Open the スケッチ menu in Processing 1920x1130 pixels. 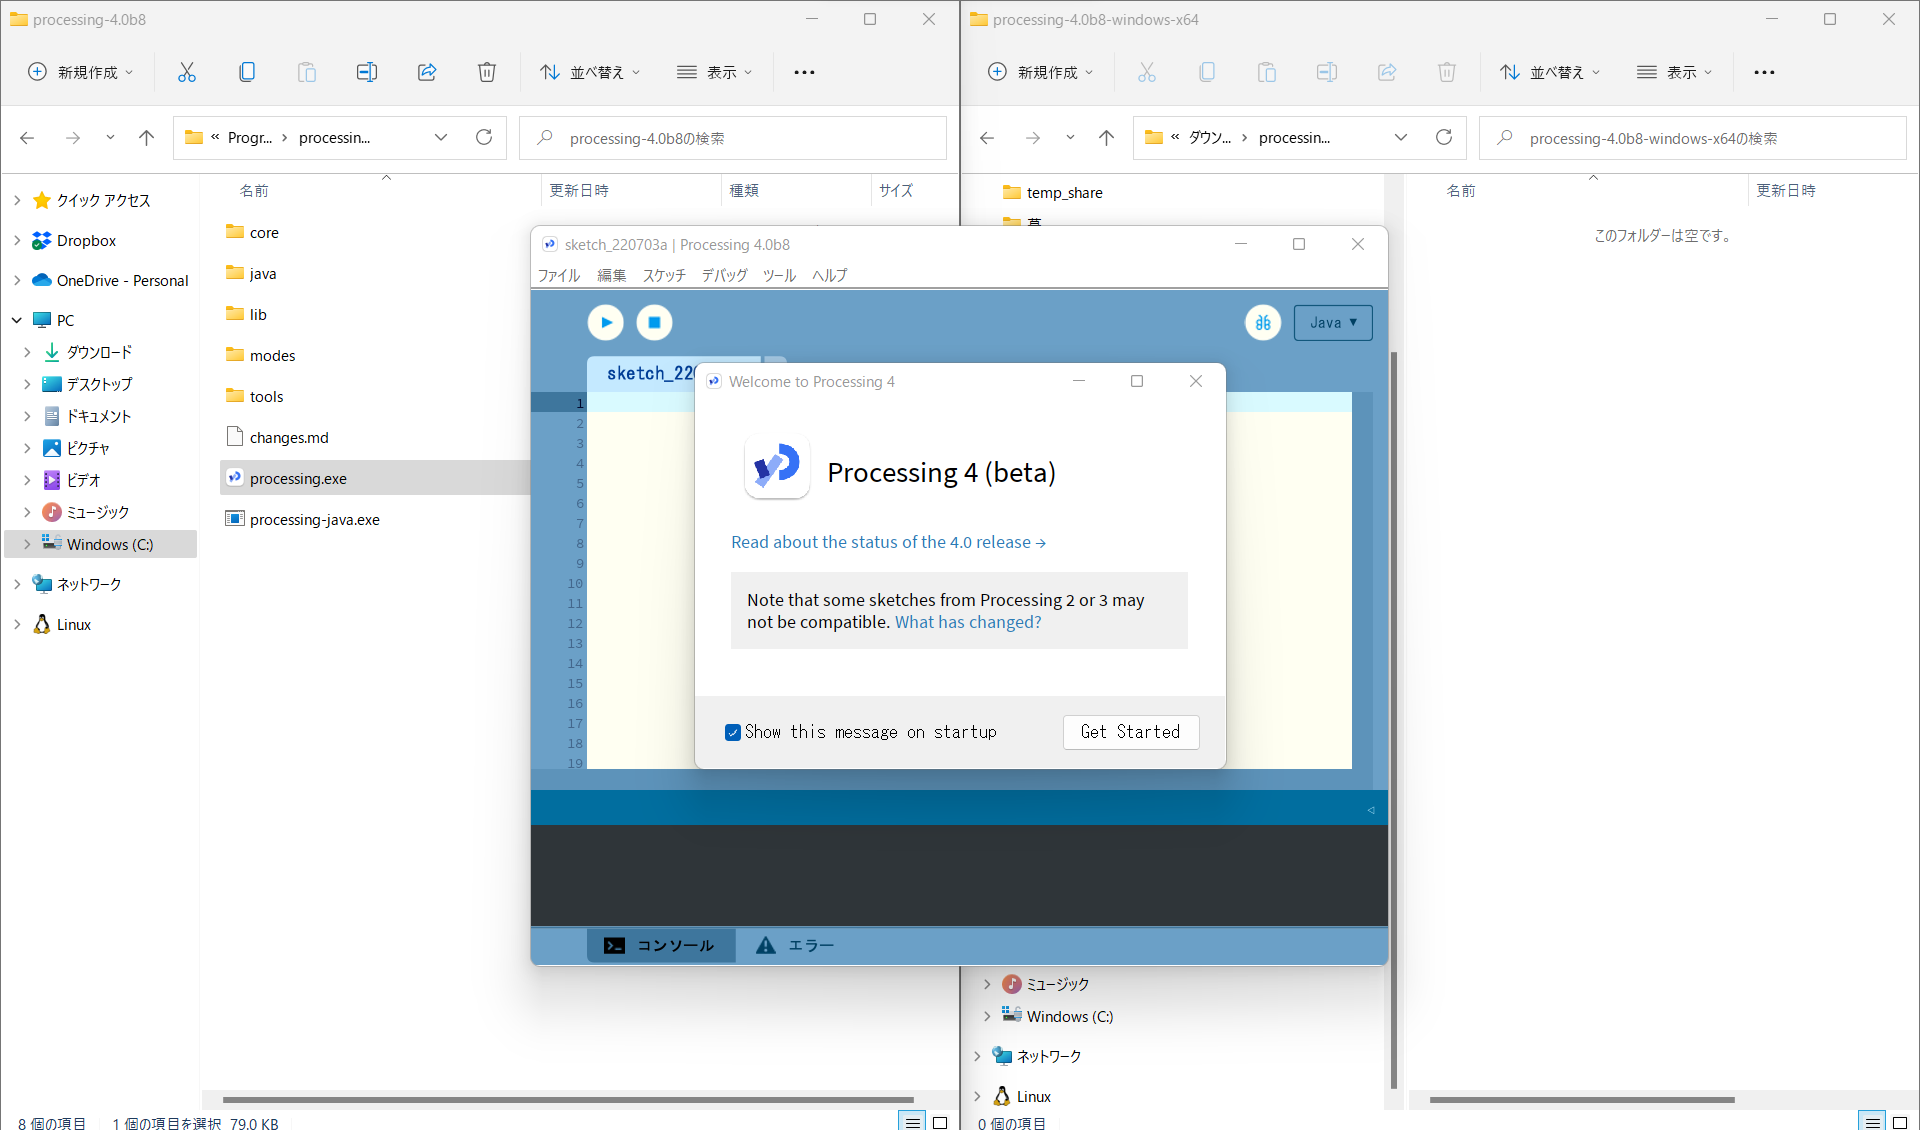[663, 275]
